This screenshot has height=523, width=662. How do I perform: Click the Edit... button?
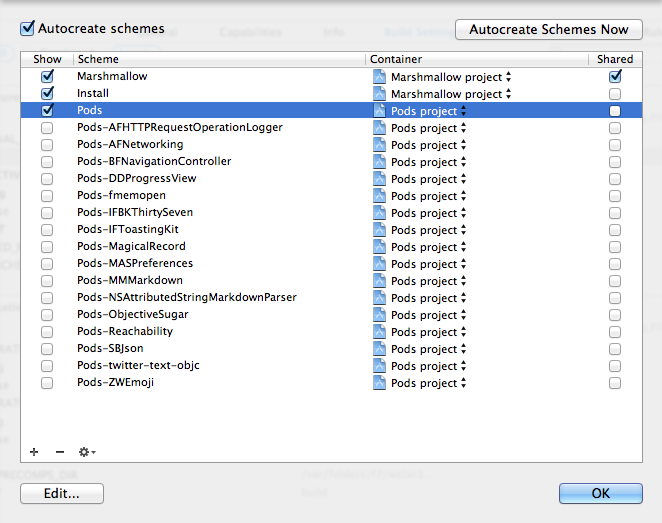click(x=62, y=493)
